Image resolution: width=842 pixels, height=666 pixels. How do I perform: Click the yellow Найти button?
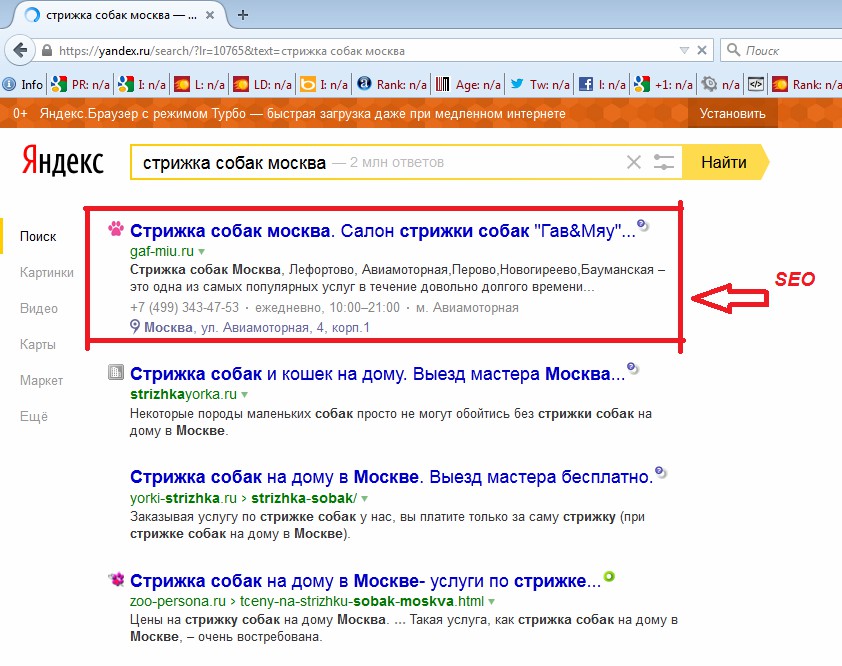point(724,162)
